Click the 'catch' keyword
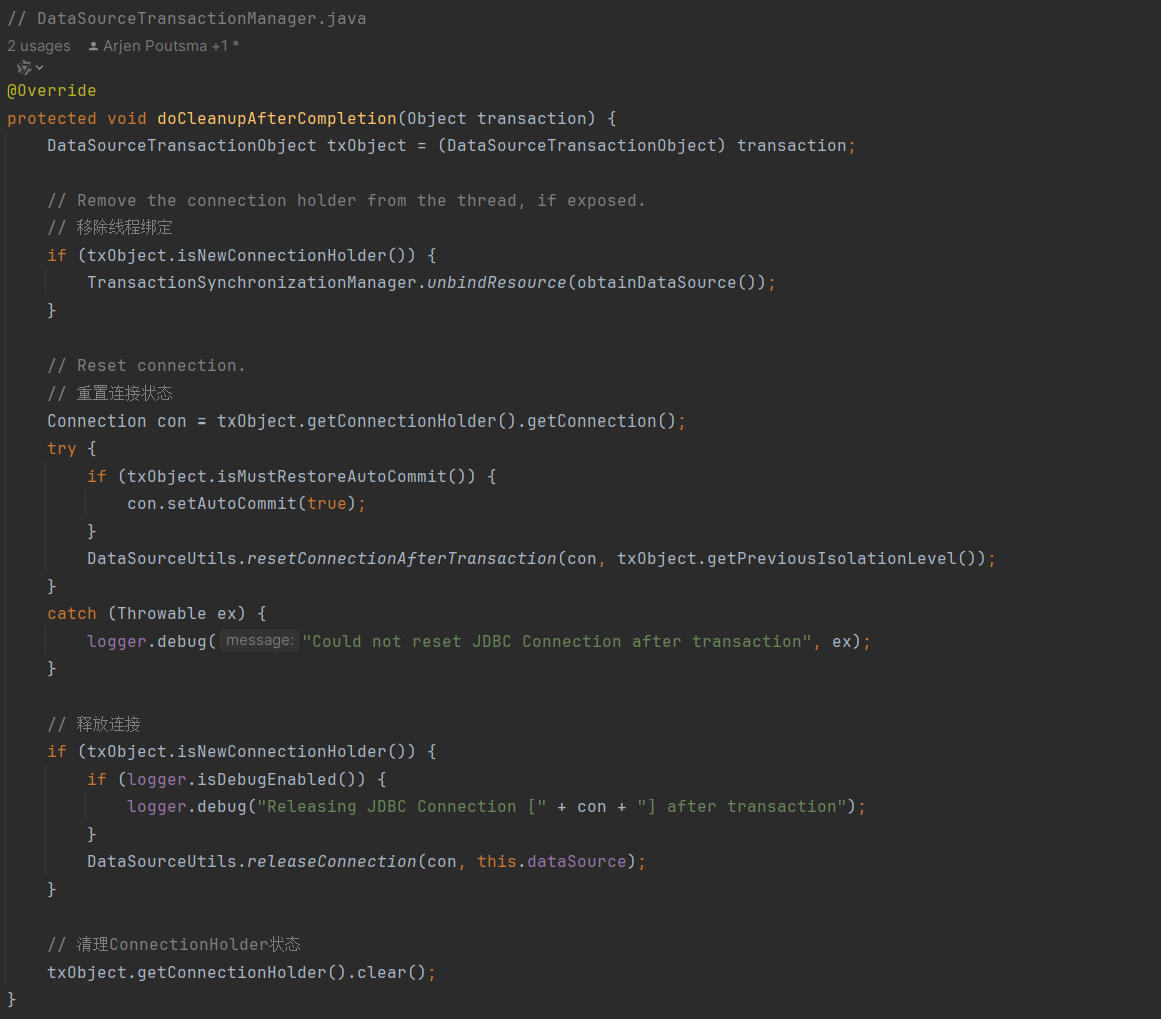1161x1019 pixels. click(72, 614)
